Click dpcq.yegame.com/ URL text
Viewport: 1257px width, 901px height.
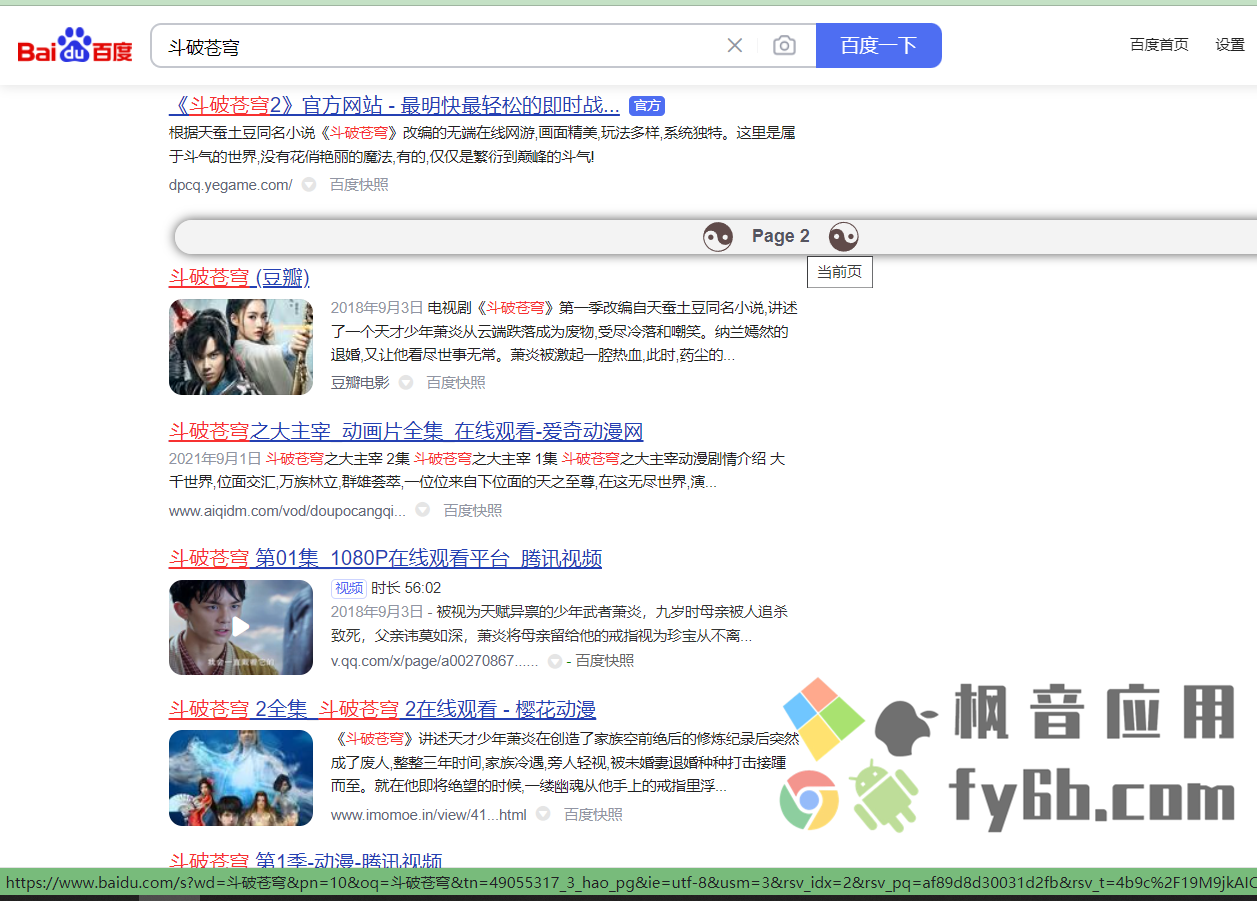[231, 185]
